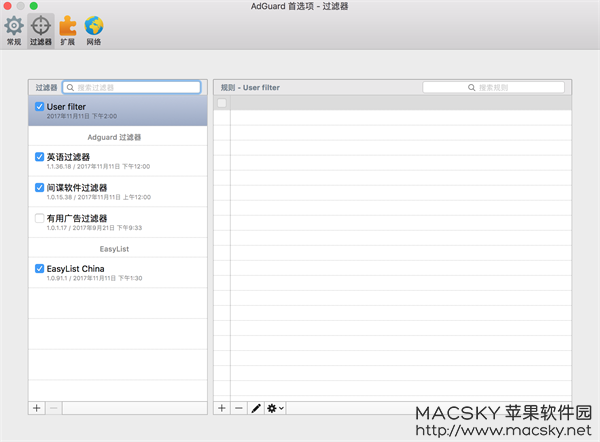Click the green zoom window button

[34, 6]
